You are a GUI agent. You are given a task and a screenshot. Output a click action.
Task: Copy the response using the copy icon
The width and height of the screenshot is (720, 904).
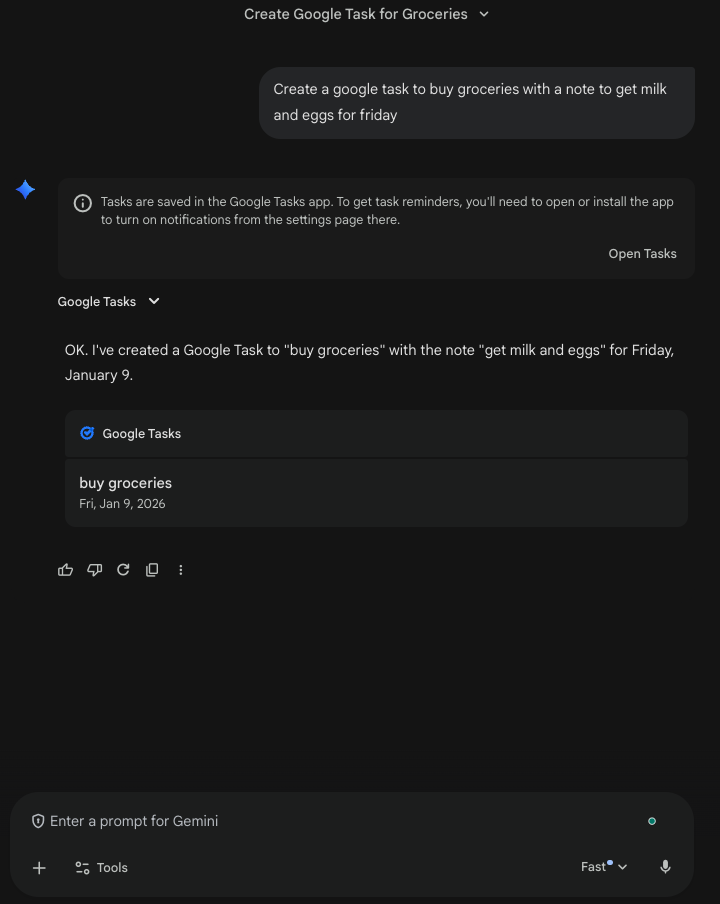[x=151, y=569]
